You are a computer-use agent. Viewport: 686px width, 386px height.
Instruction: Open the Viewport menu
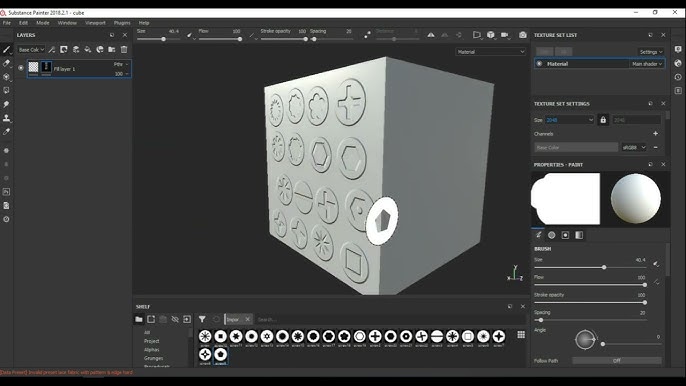pos(95,23)
